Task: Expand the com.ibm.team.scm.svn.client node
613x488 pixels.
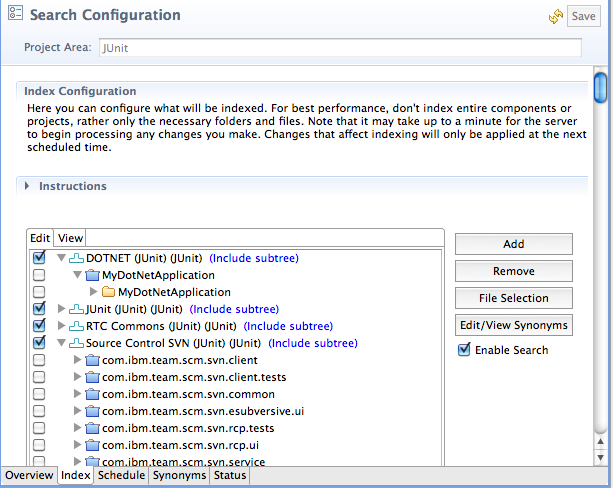Action: pos(77,360)
